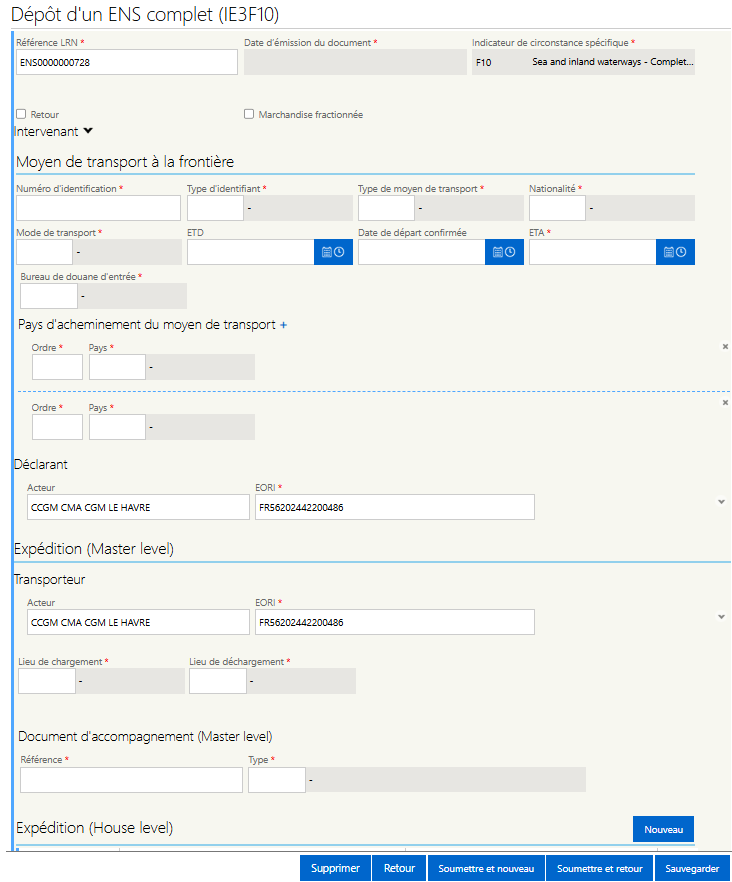Expand the Transporteur details chevron
The height and width of the screenshot is (882, 732).
[721, 617]
